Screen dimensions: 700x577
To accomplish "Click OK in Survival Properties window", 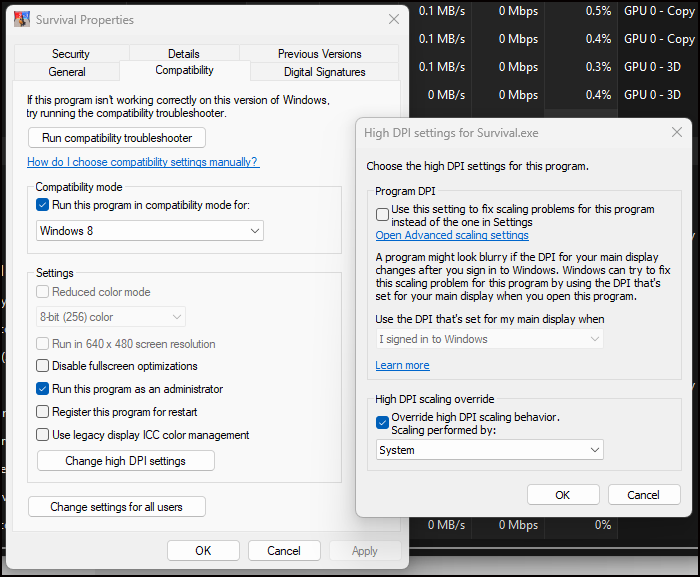I will (x=203, y=551).
